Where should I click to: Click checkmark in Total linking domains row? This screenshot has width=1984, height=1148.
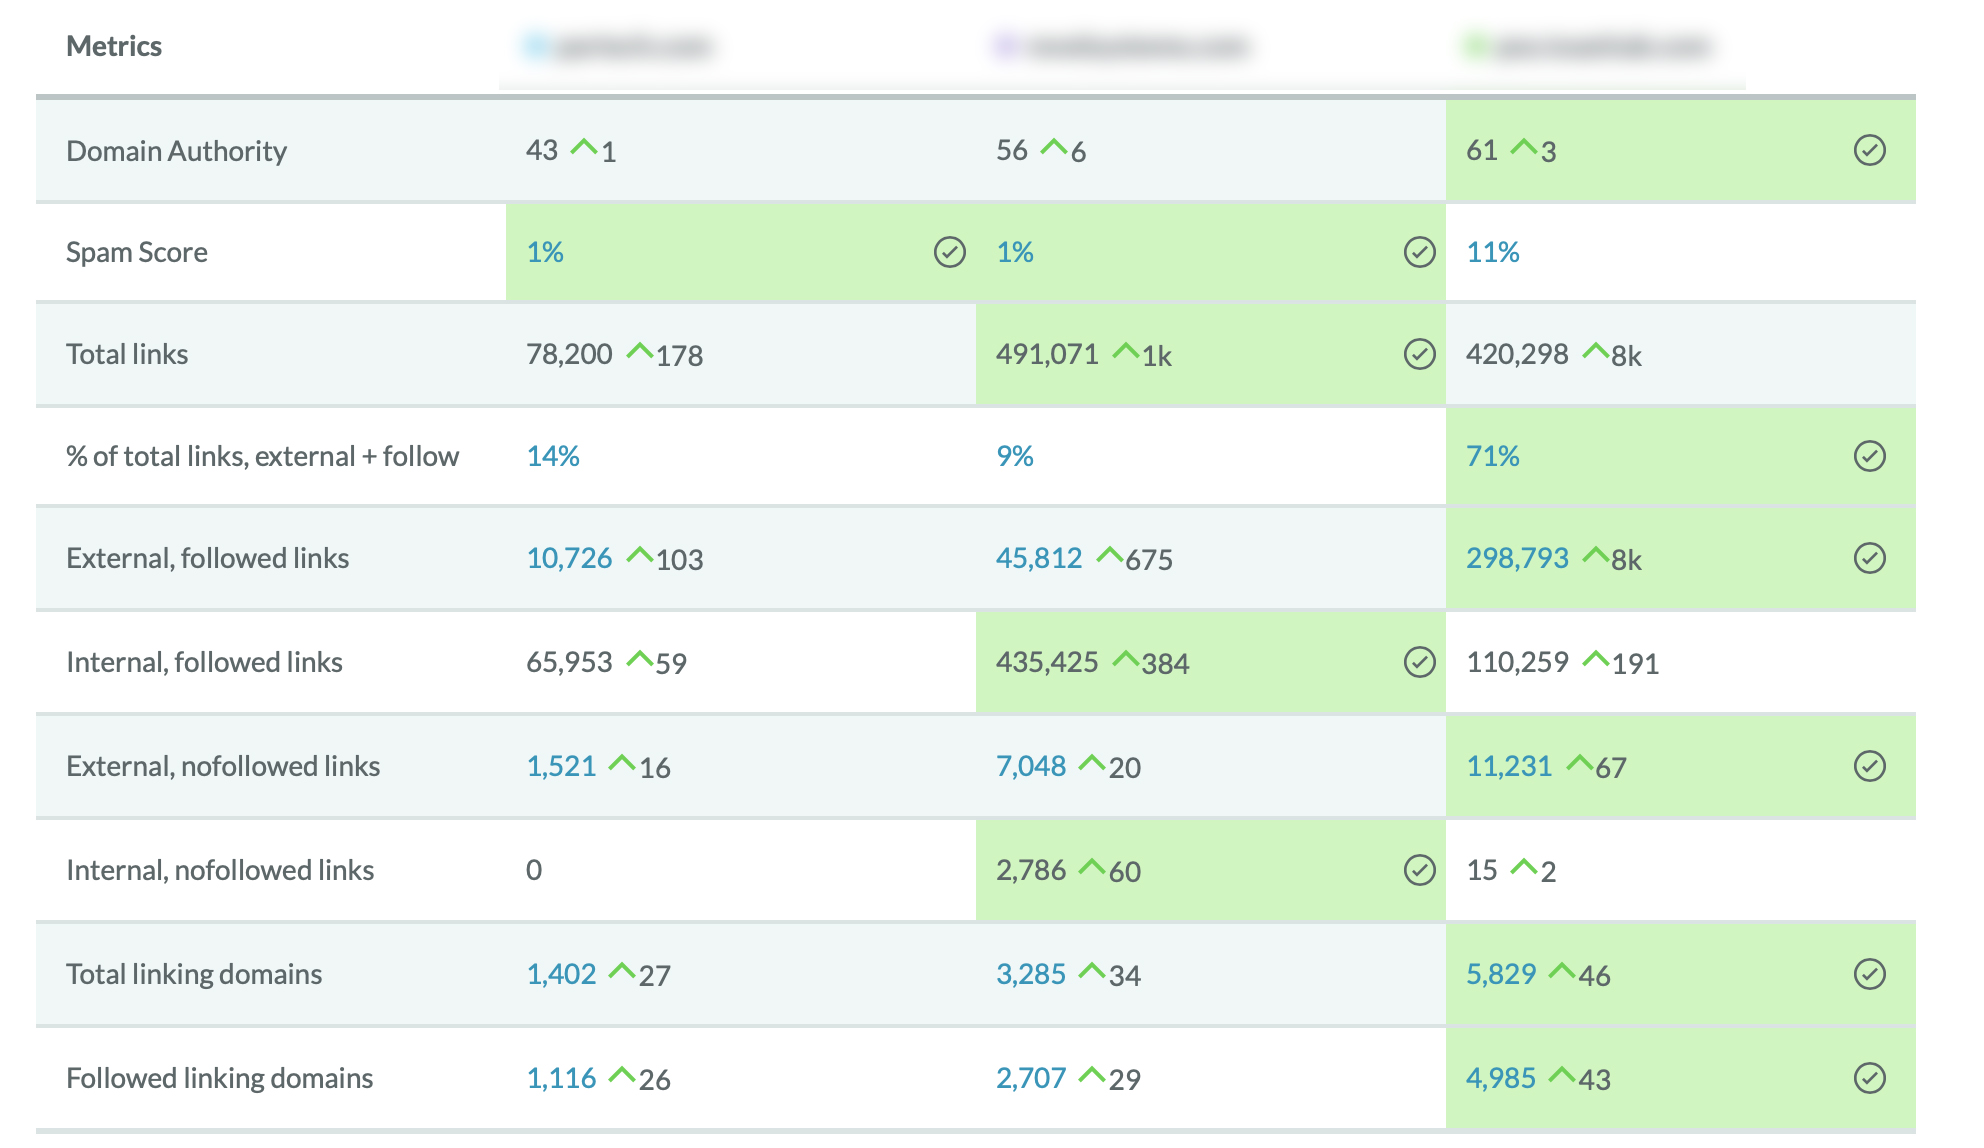click(1869, 974)
